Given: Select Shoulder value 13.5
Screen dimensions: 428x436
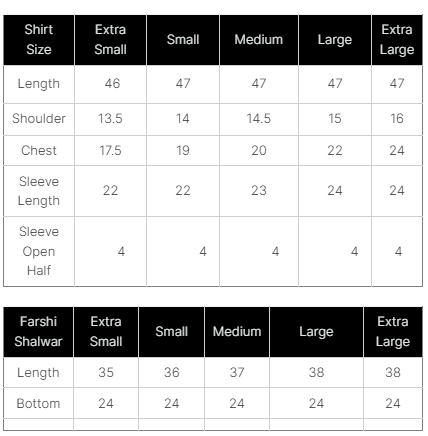Looking at the screenshot, I should tap(110, 119).
